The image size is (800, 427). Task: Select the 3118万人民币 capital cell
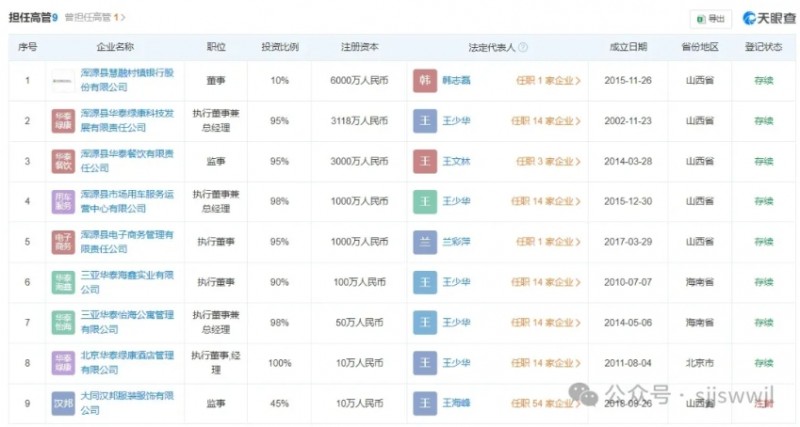pos(359,121)
